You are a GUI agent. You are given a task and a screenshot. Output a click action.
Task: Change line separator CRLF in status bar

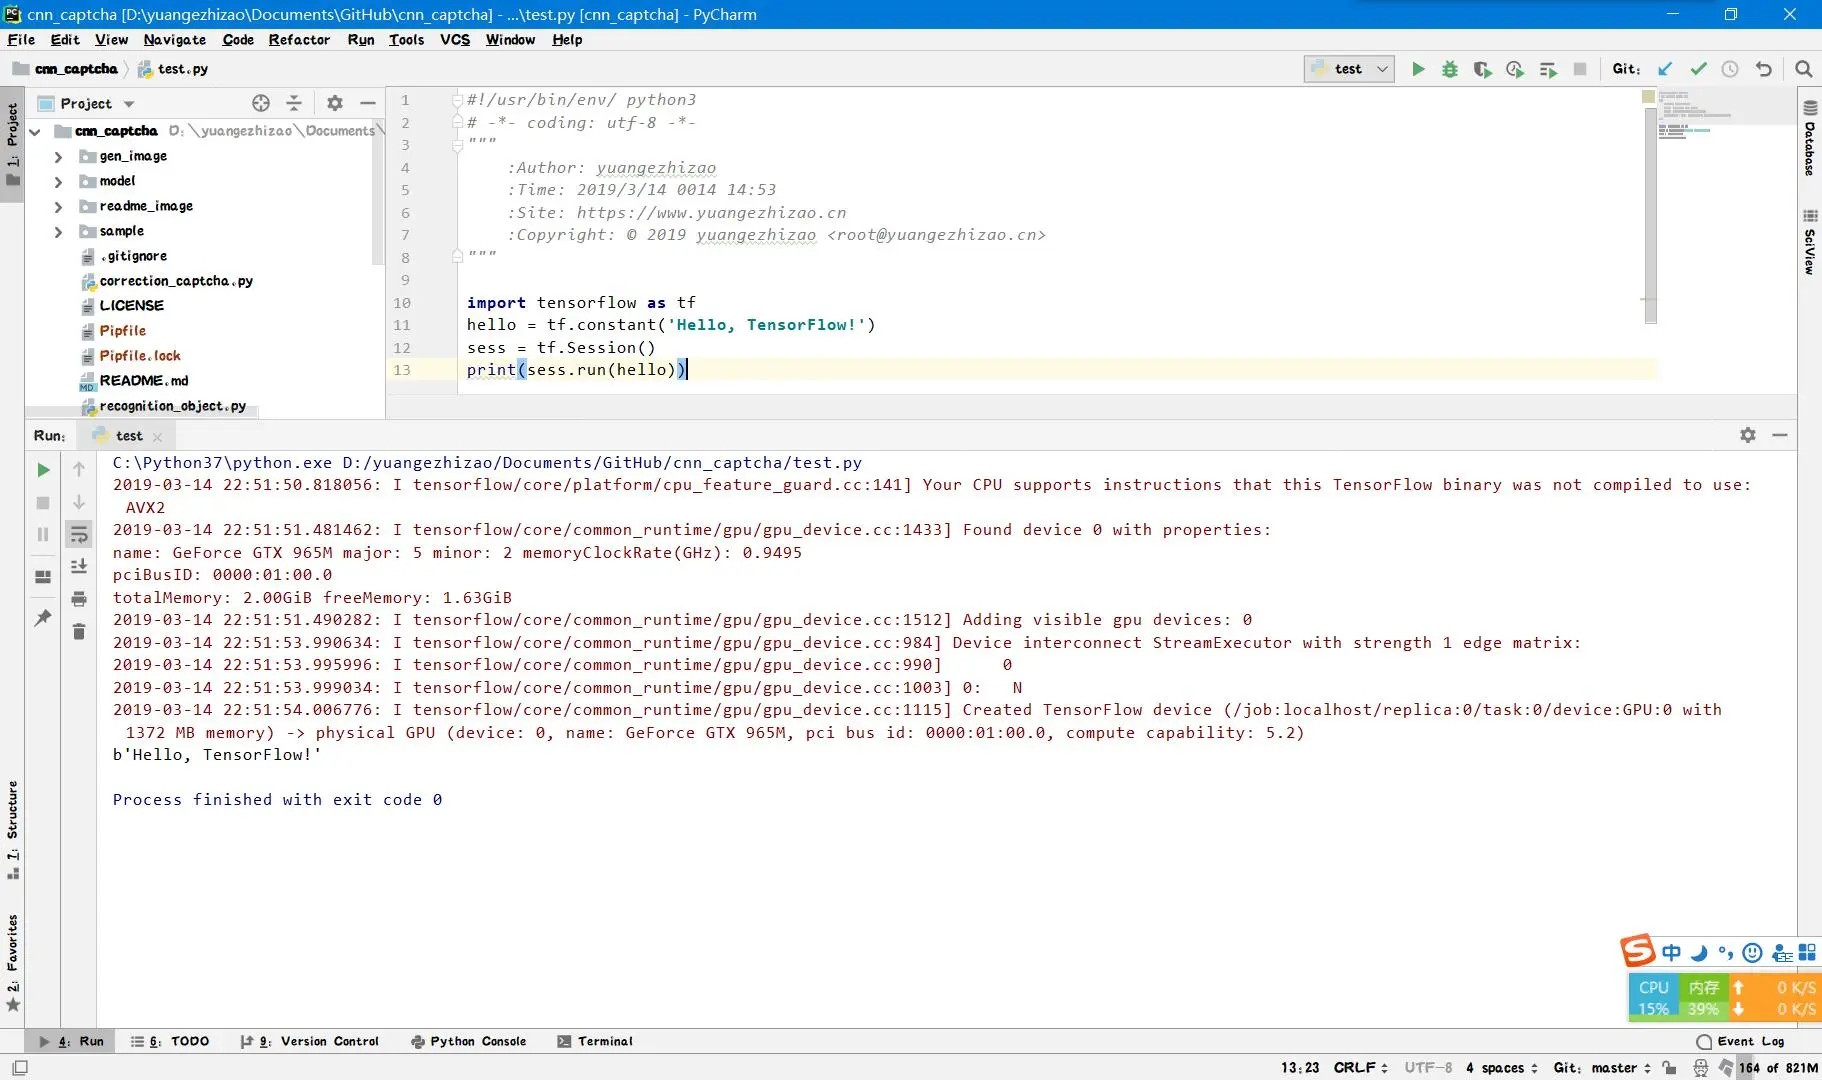1361,1068
